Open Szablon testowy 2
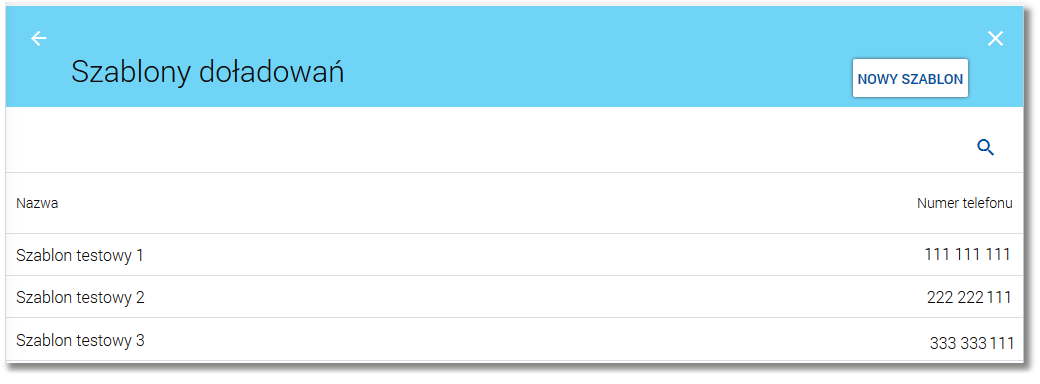Screen dimensions: 1040x384 pyautogui.click(x=80, y=298)
